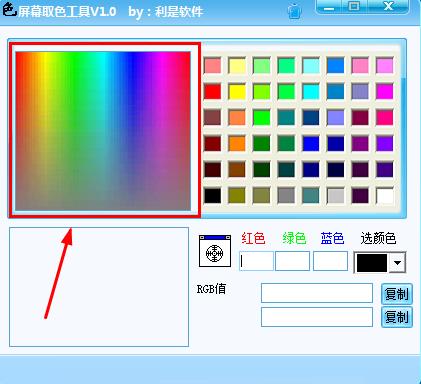
Task: Click the first RGB值 text box
Action: point(317,293)
